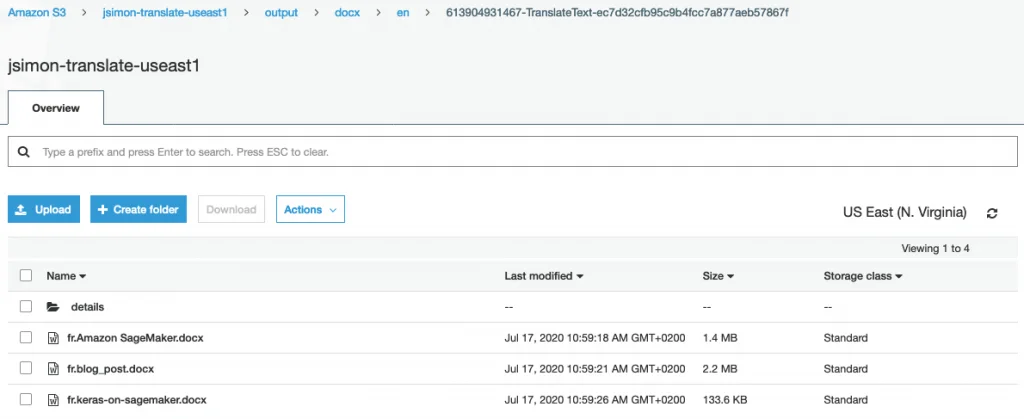The width and height of the screenshot is (1024, 419).
Task: Switch to the Overview tab
Action: 56,108
